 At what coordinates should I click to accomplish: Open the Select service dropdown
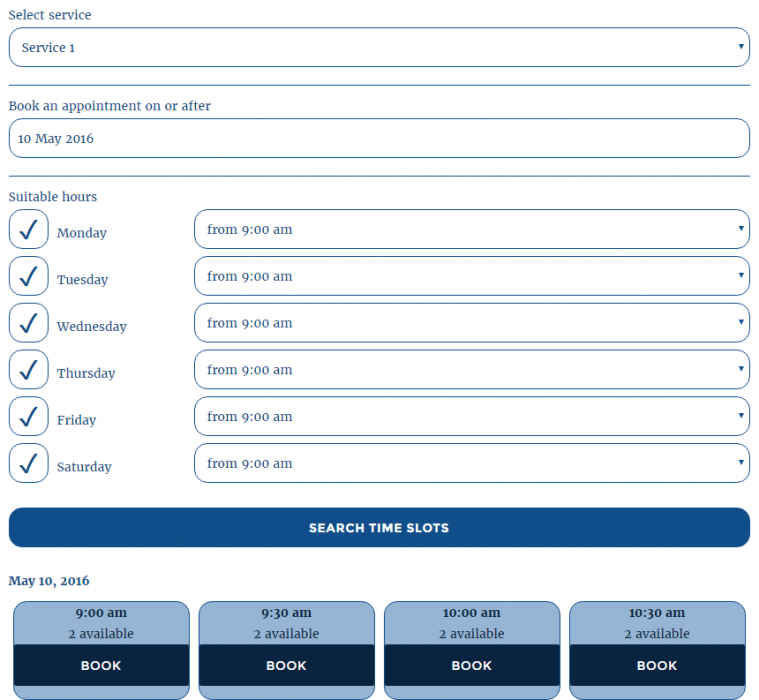pos(379,47)
